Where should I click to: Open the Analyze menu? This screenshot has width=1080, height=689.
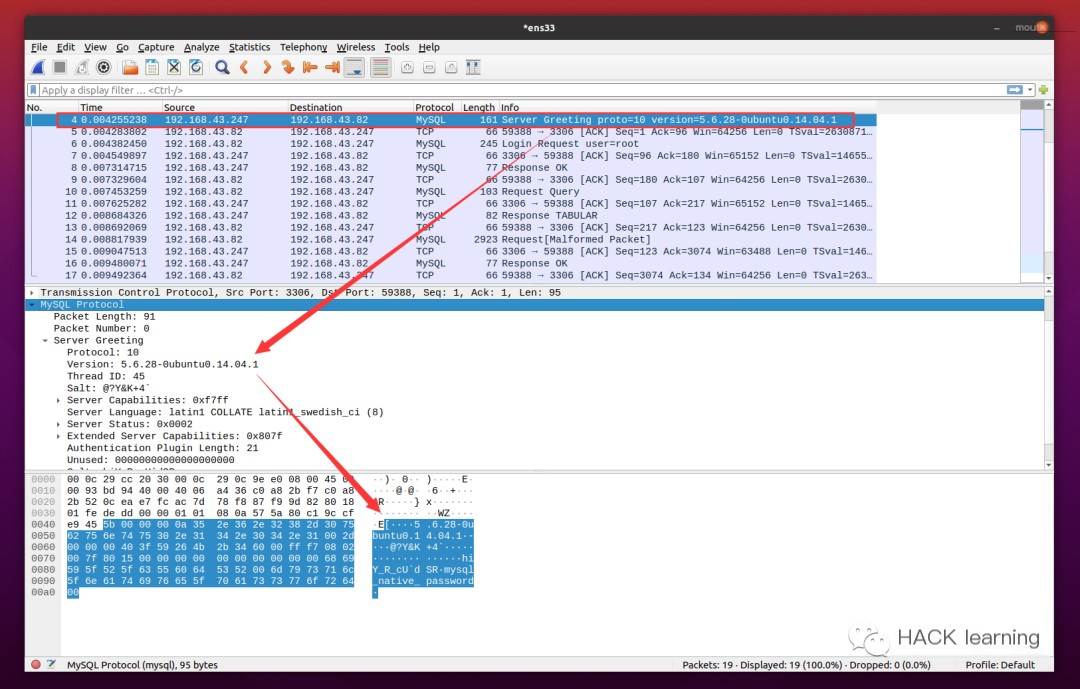coord(201,47)
